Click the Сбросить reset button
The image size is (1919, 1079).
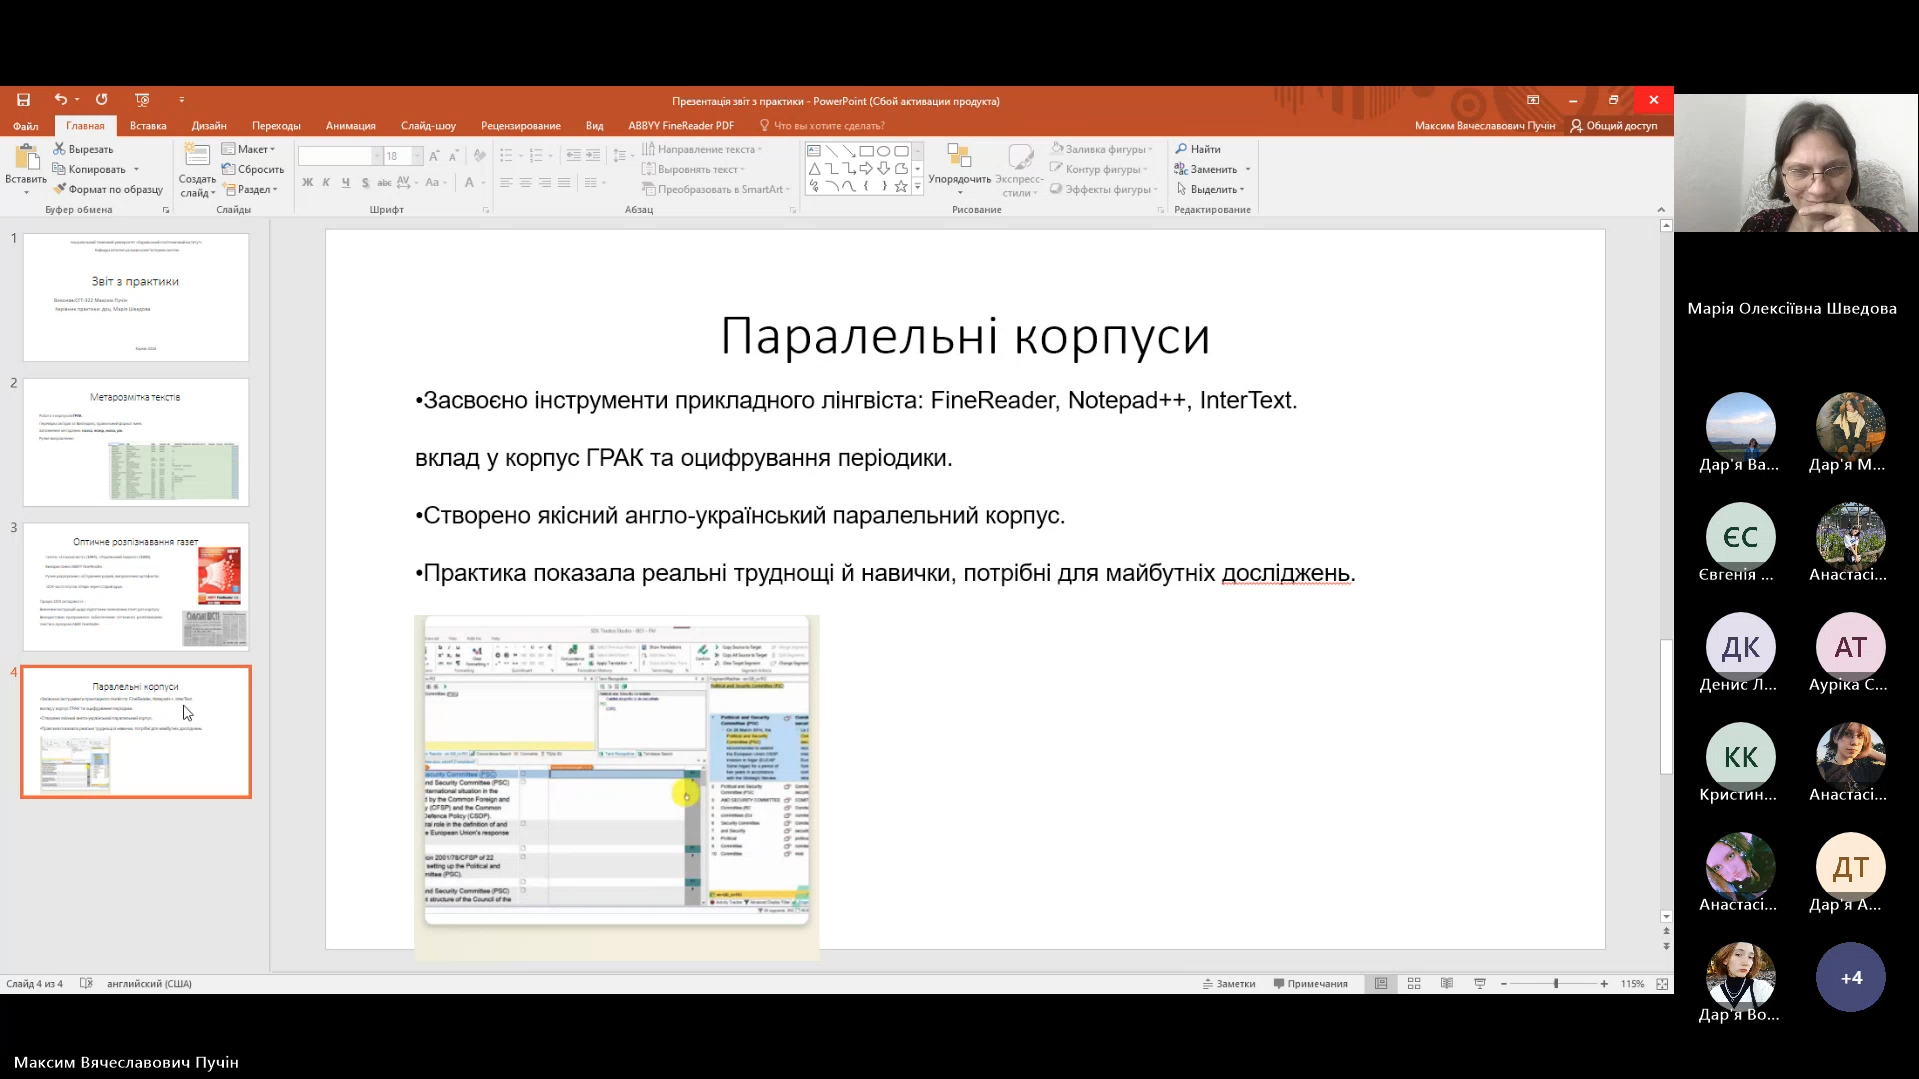click(253, 169)
